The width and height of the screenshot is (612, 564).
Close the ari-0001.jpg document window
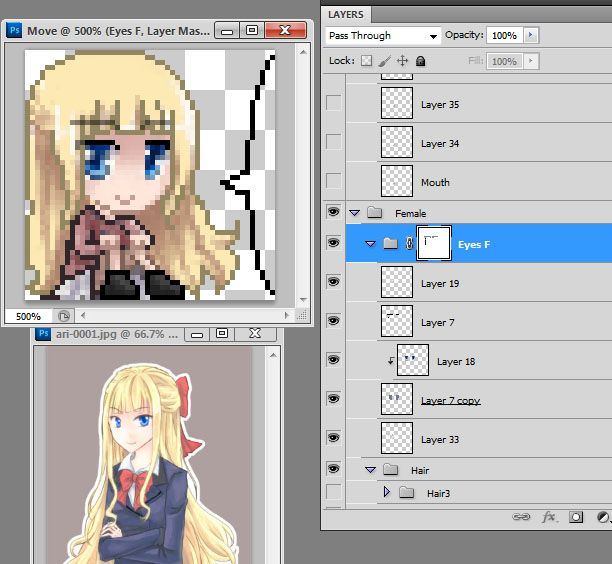coord(255,333)
